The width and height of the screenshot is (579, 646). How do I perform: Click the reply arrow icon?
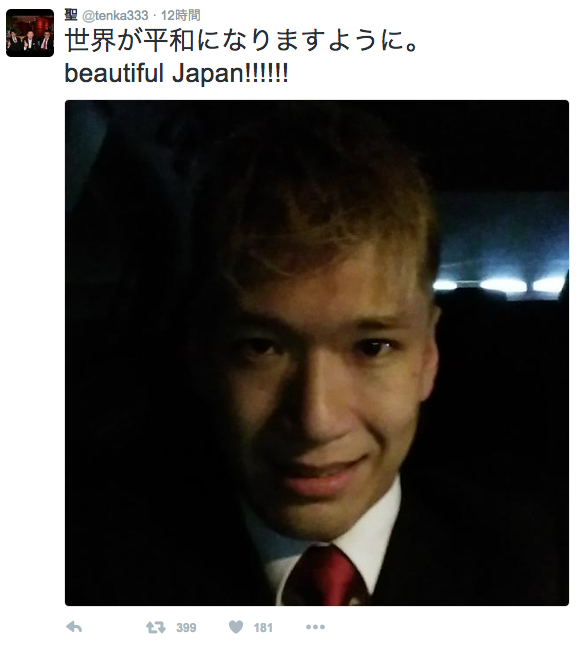74,627
